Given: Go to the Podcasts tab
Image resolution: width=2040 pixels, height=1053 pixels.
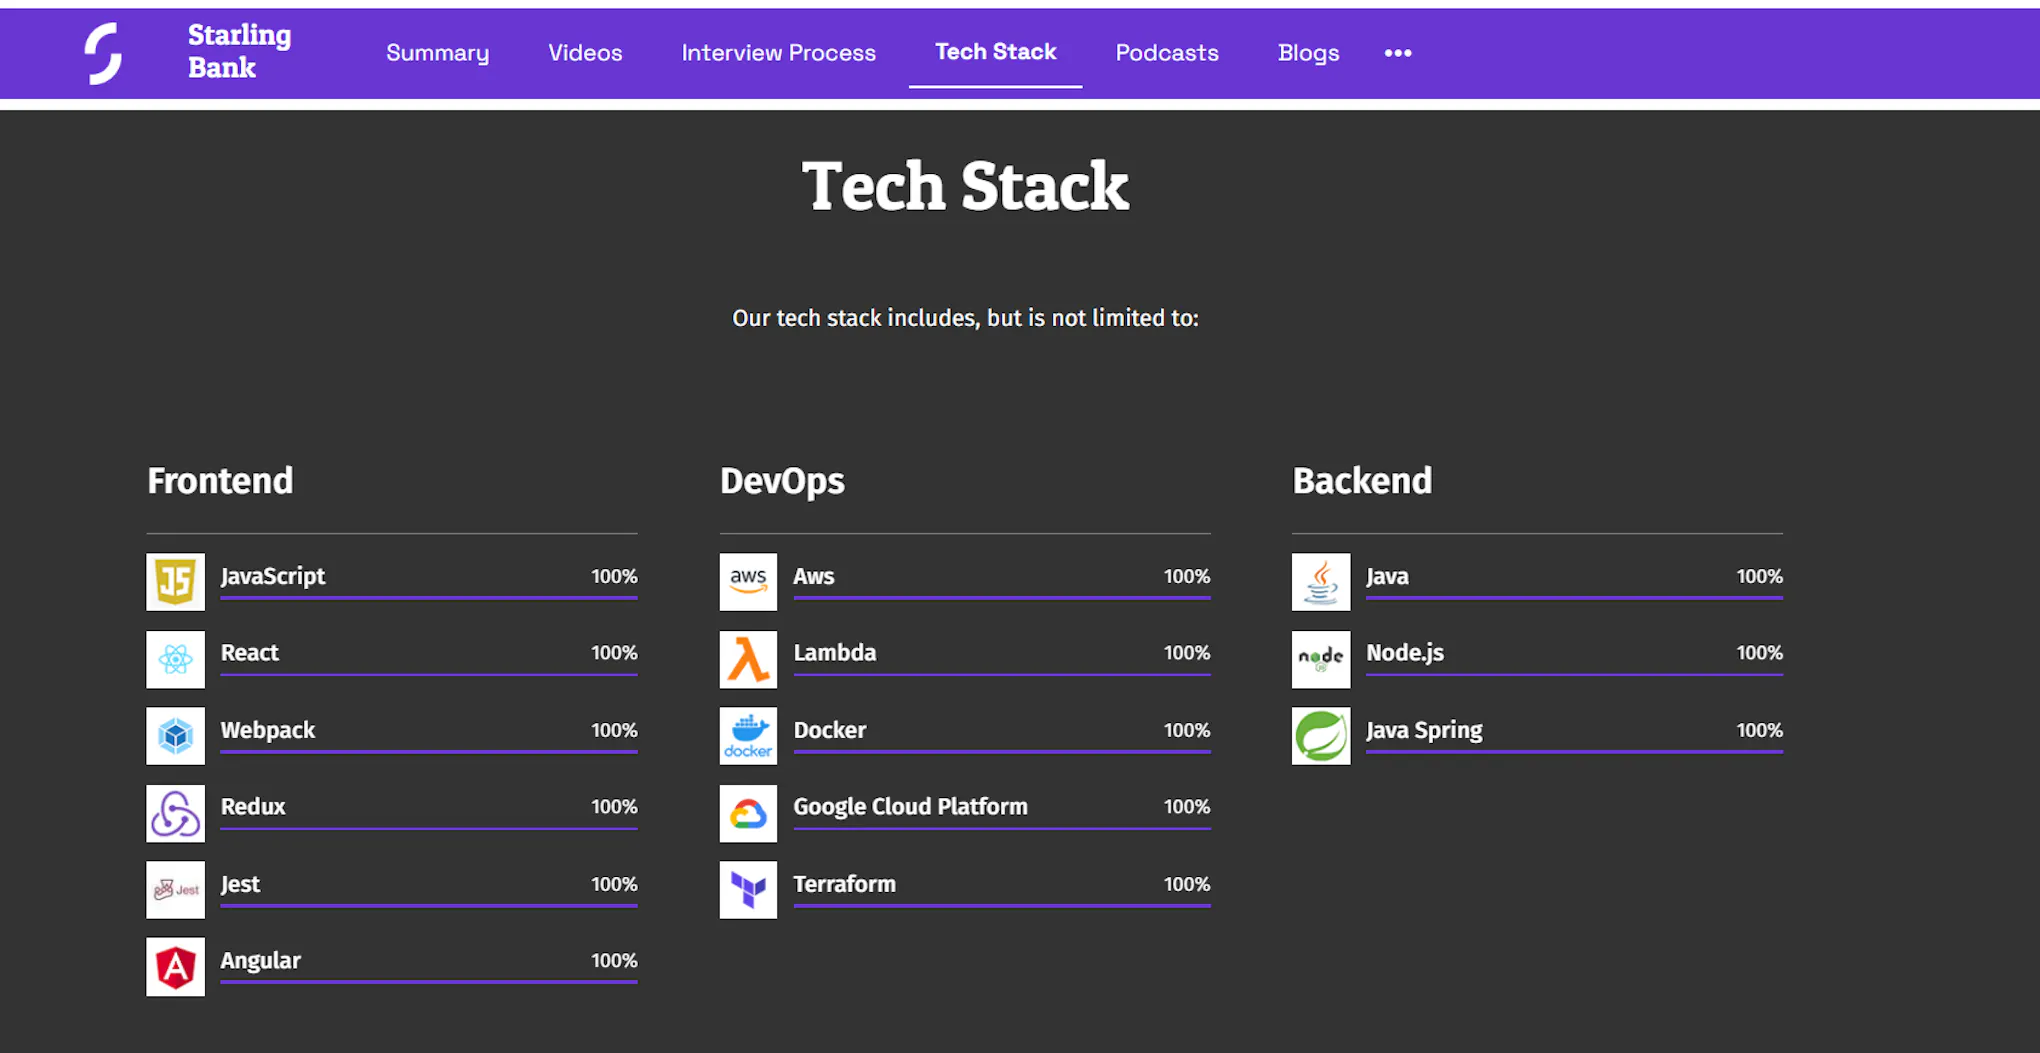Looking at the screenshot, I should click(x=1167, y=53).
